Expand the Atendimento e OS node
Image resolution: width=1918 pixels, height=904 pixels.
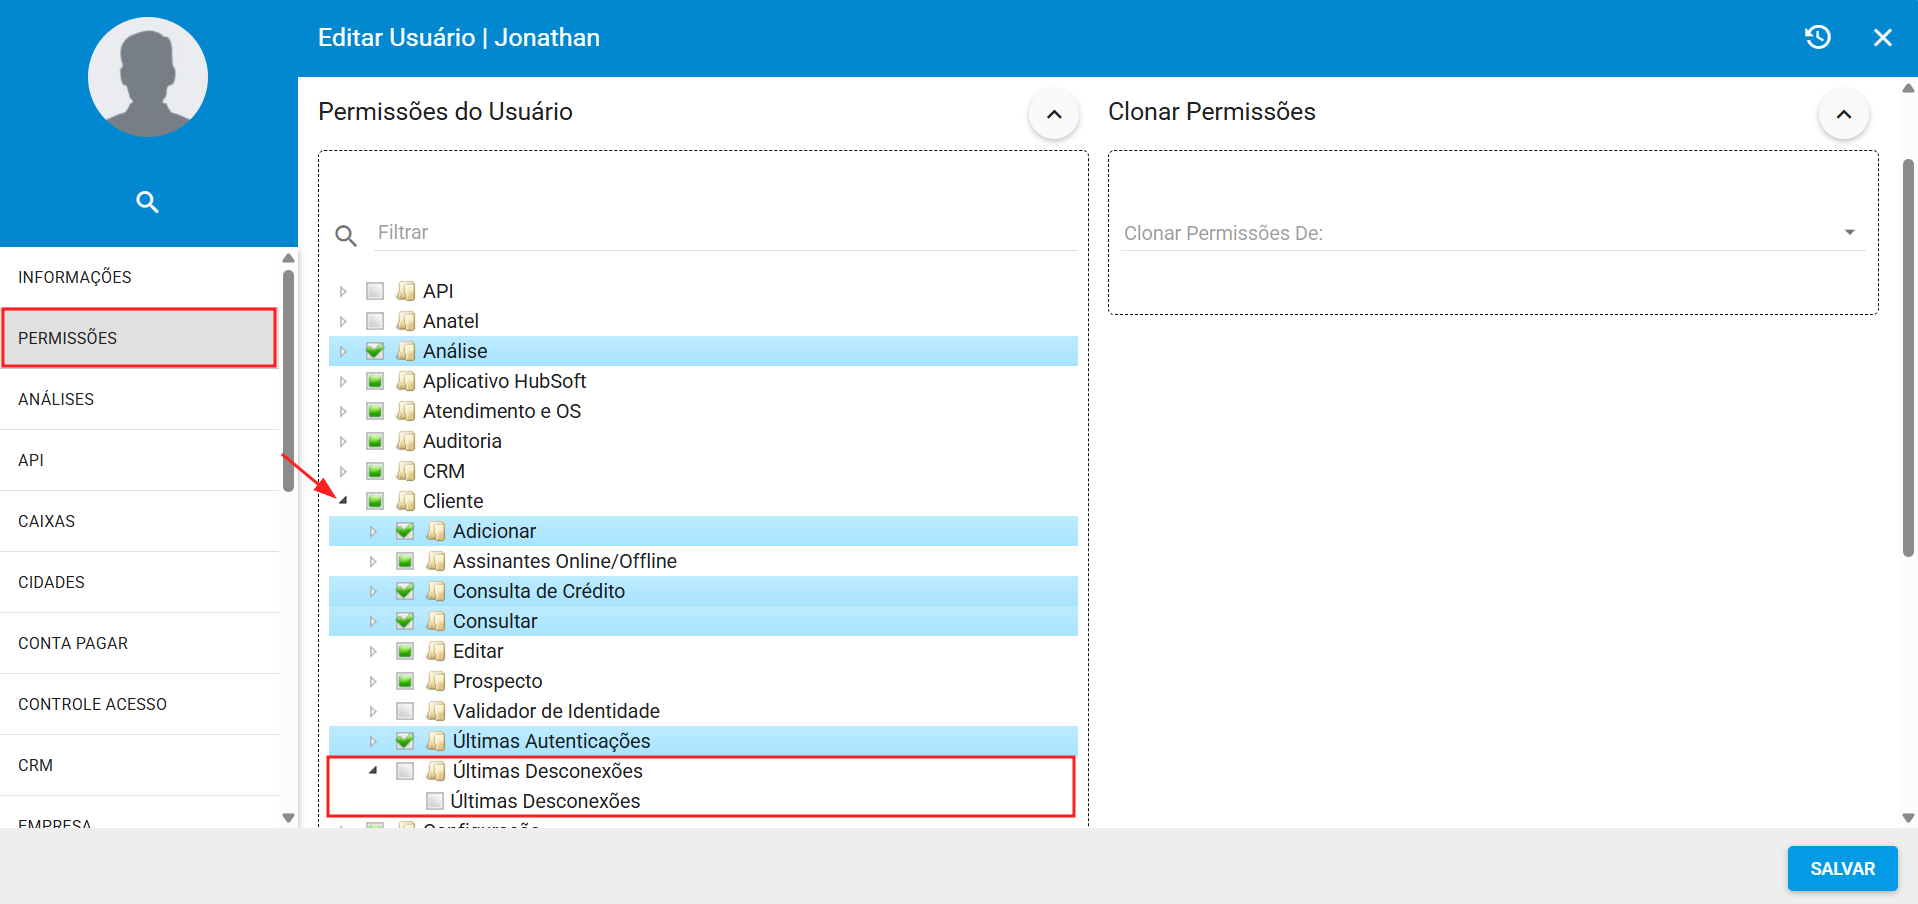(344, 411)
